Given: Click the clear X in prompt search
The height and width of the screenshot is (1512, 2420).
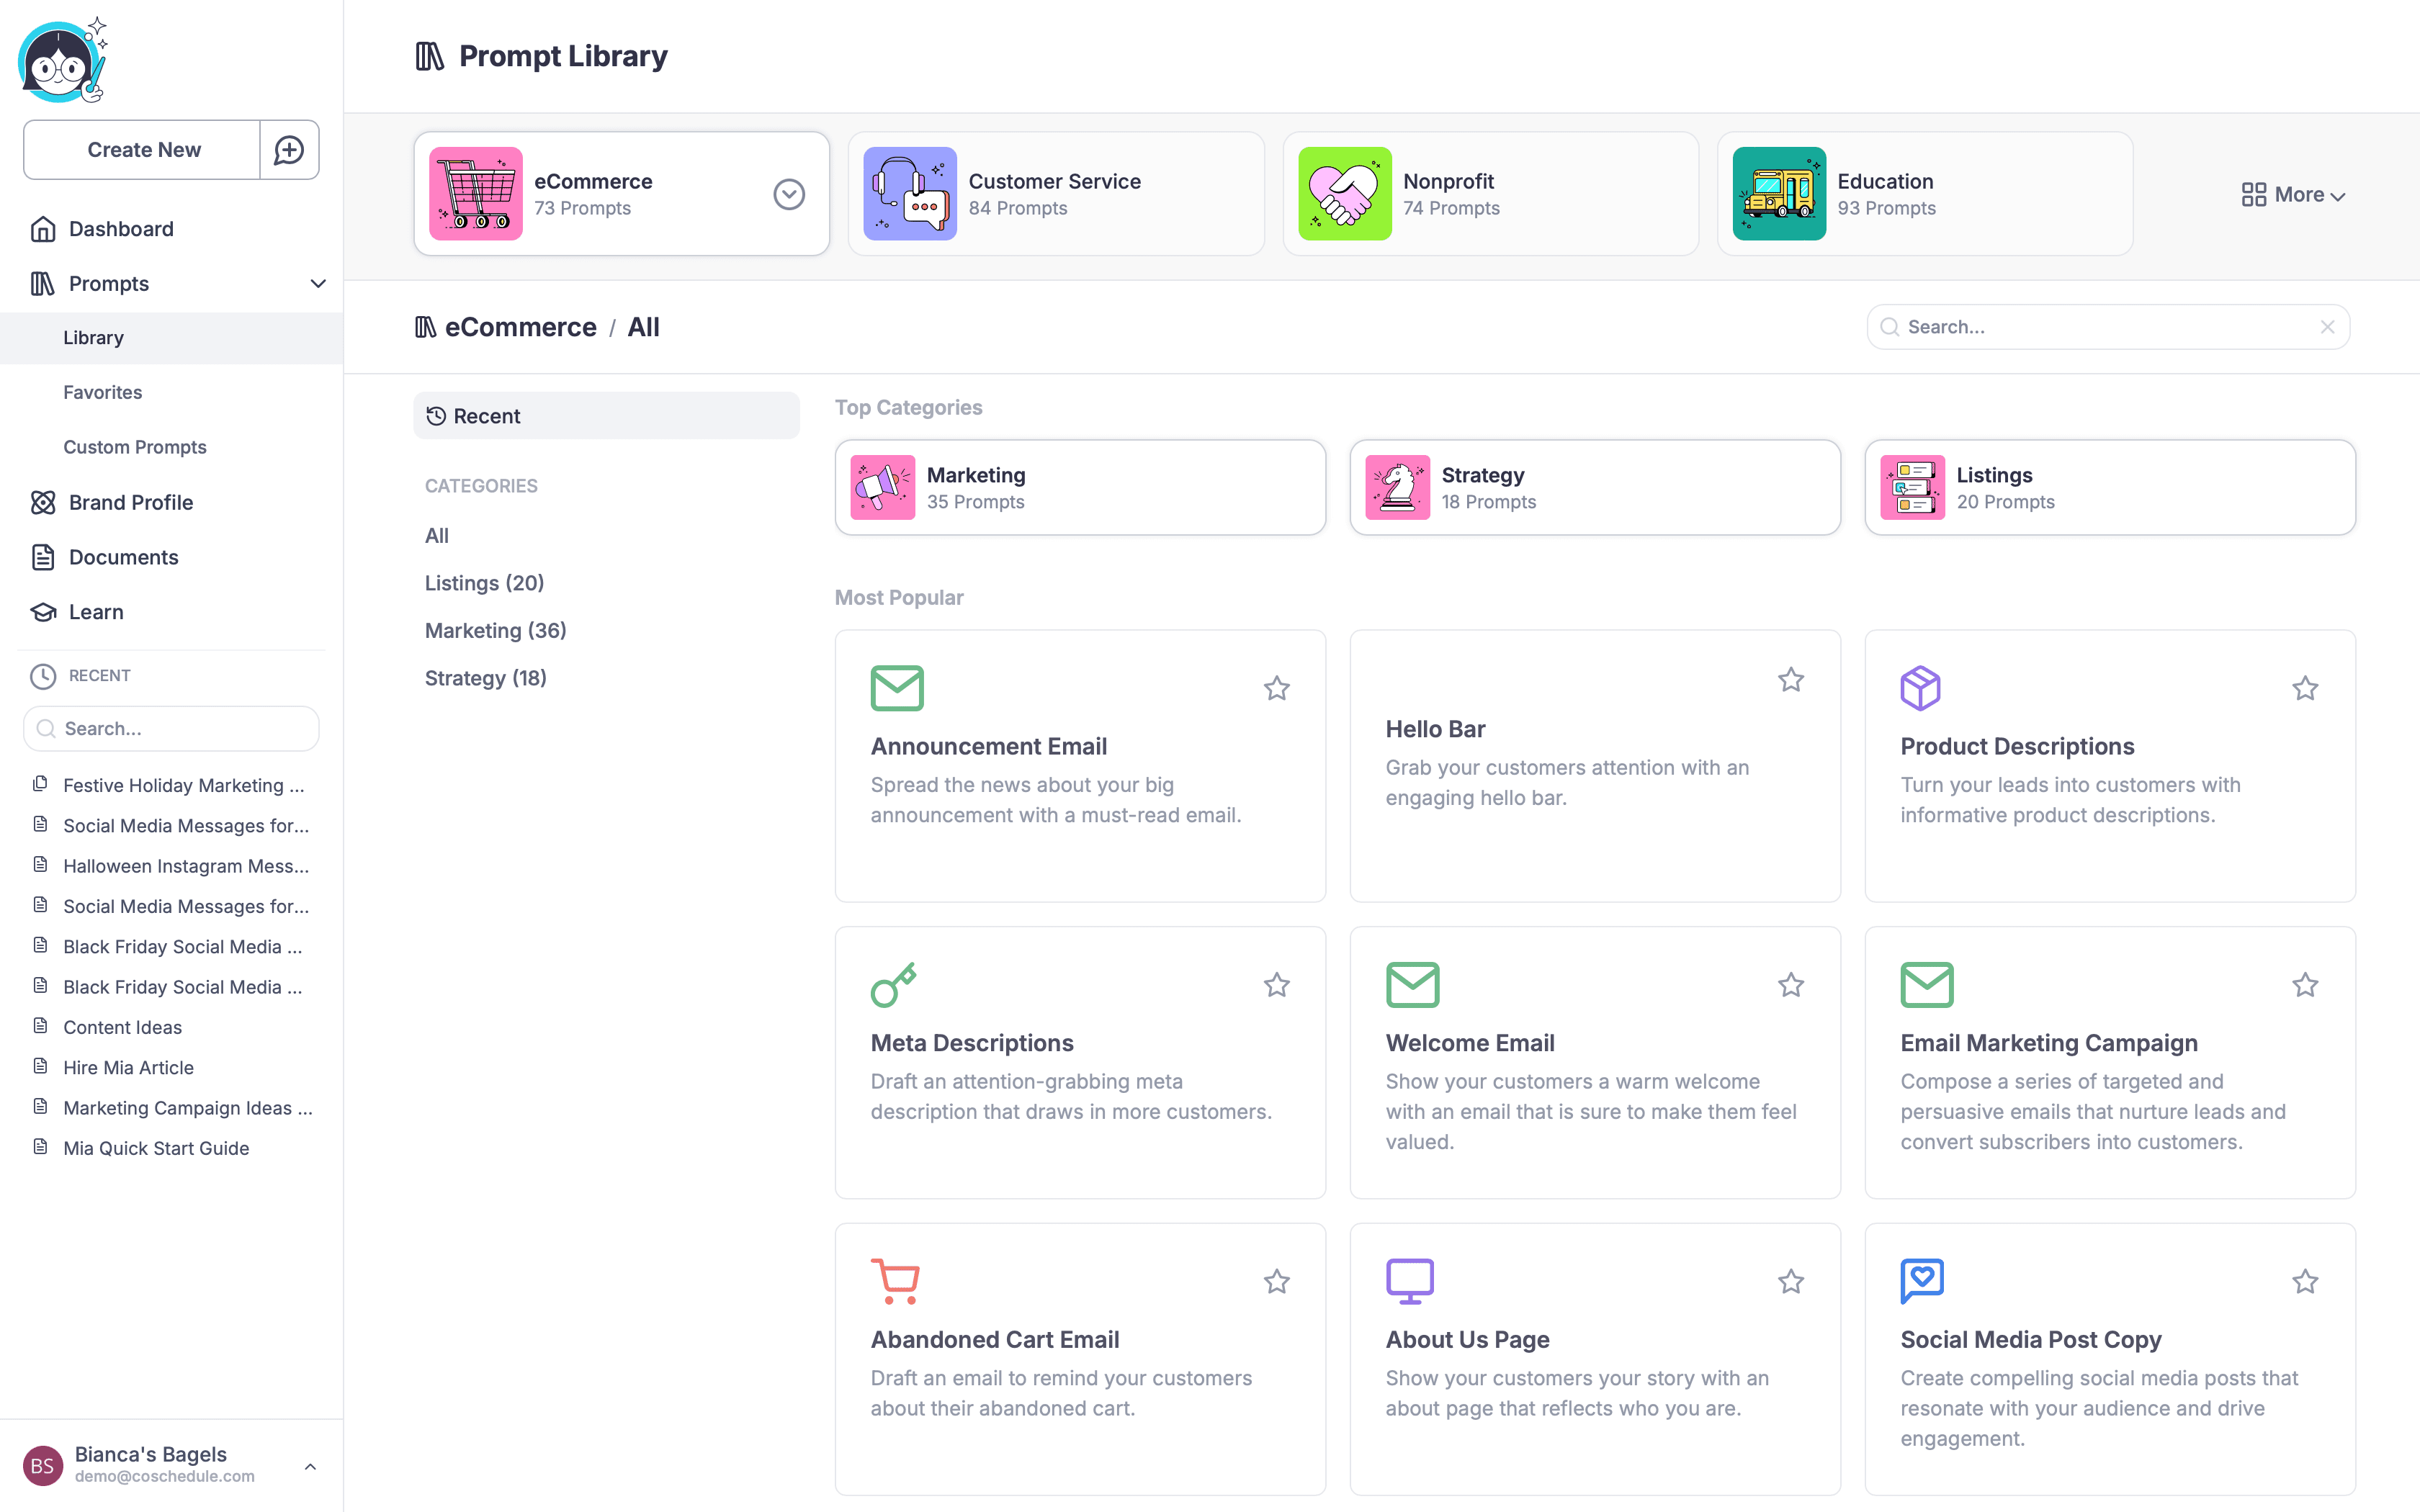Looking at the screenshot, I should tap(2327, 327).
